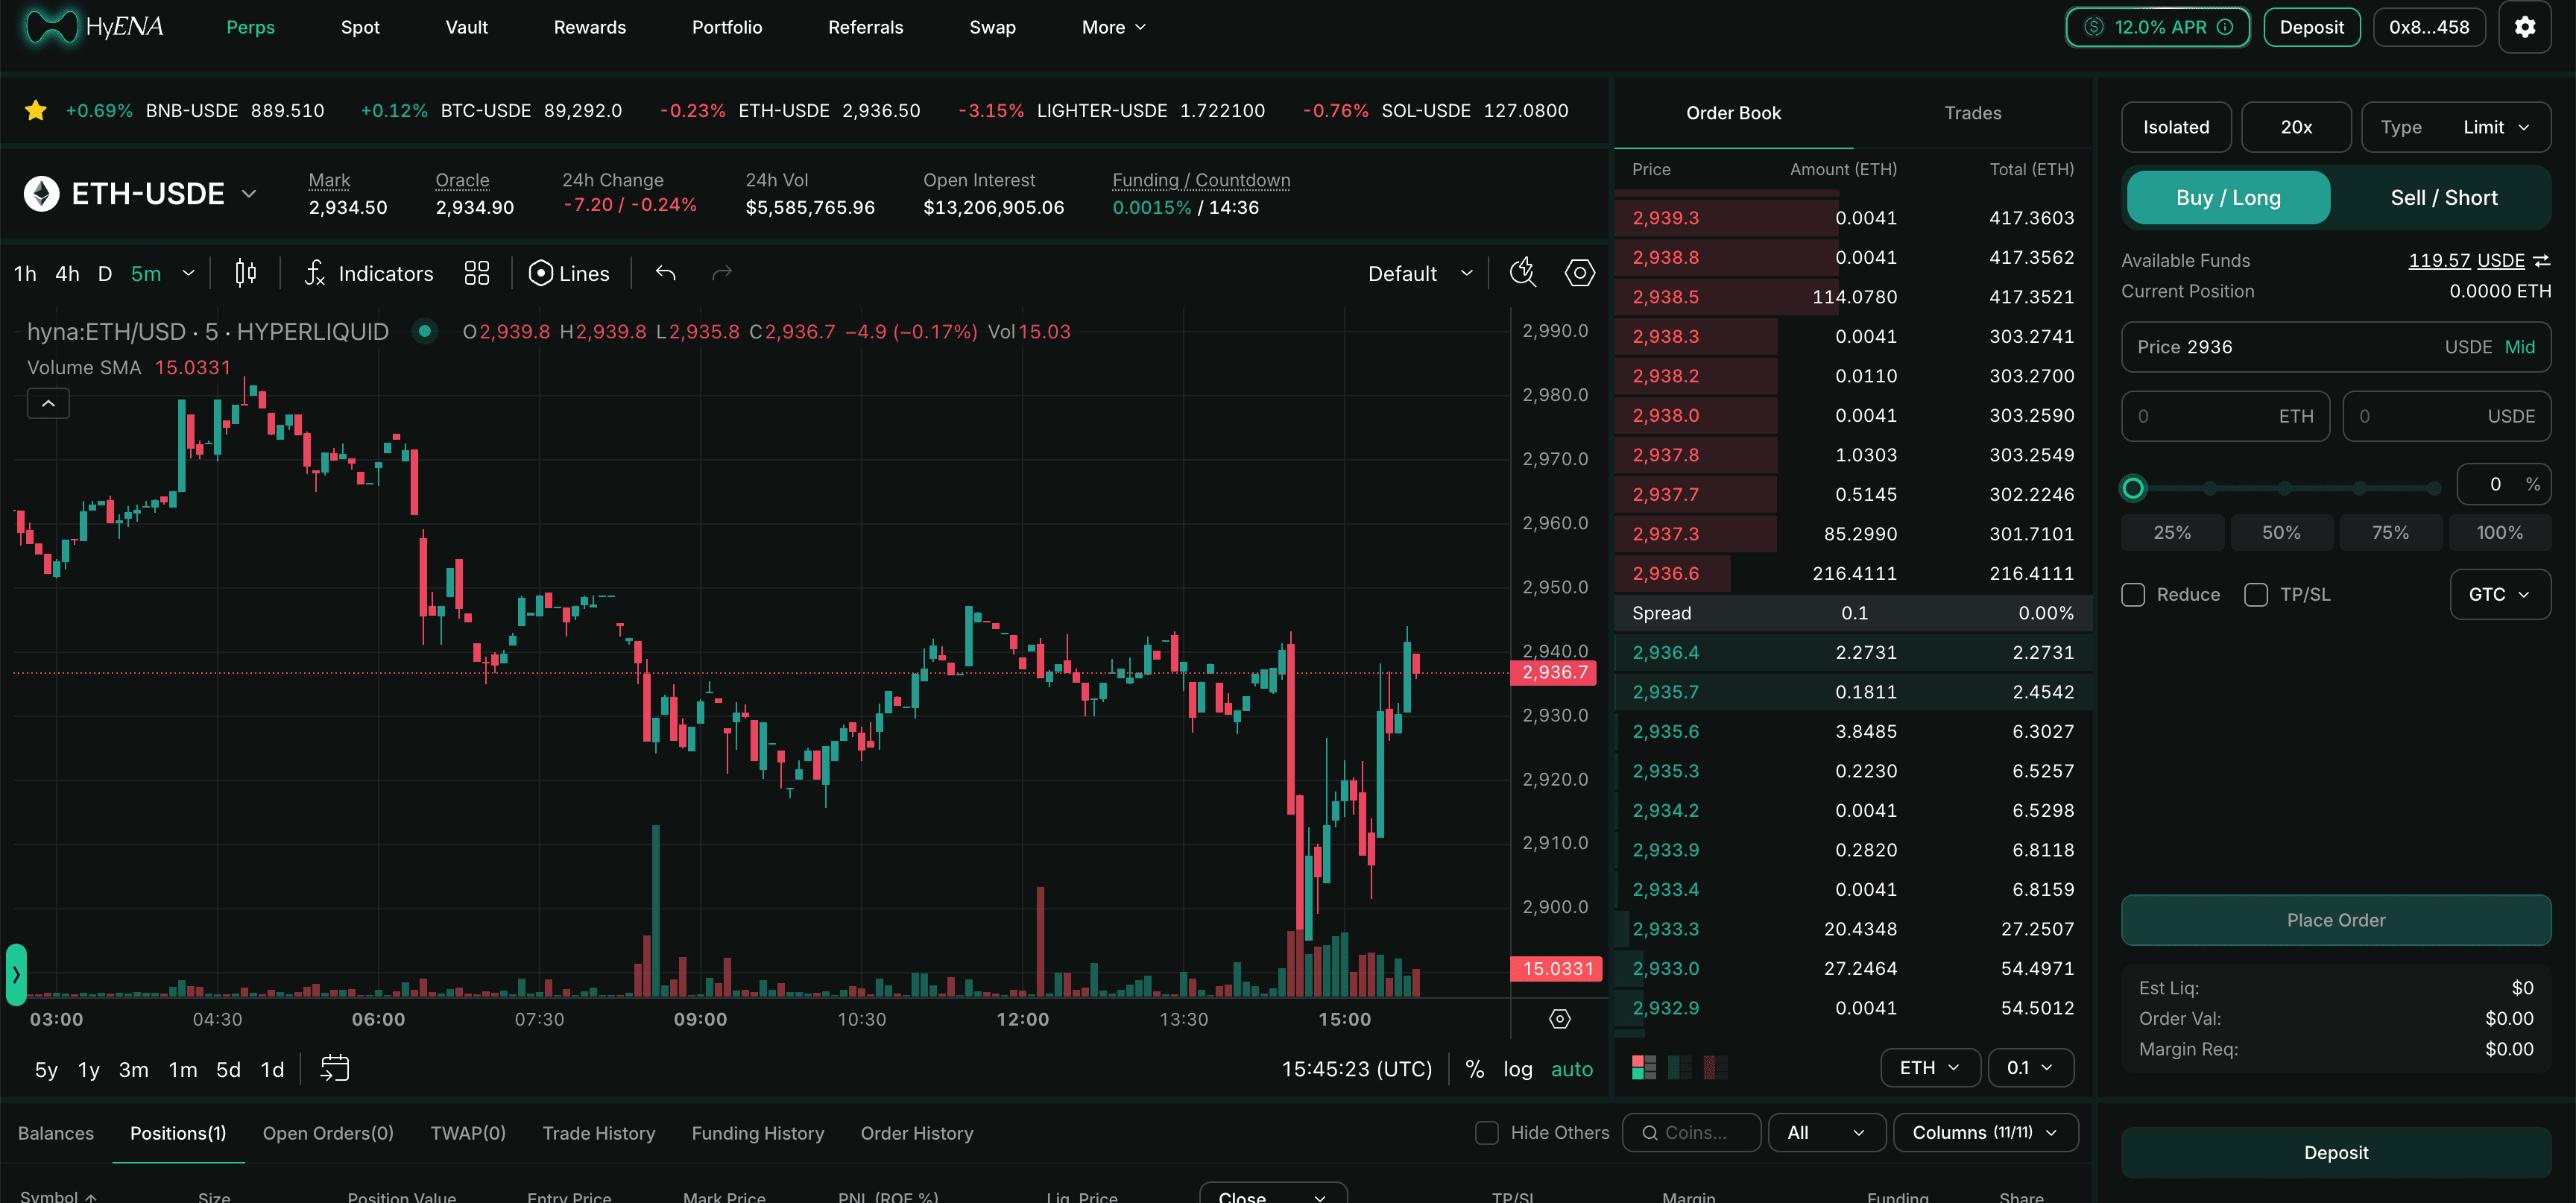
Task: Expand the GTC time-in-force dropdown
Action: tap(2499, 595)
